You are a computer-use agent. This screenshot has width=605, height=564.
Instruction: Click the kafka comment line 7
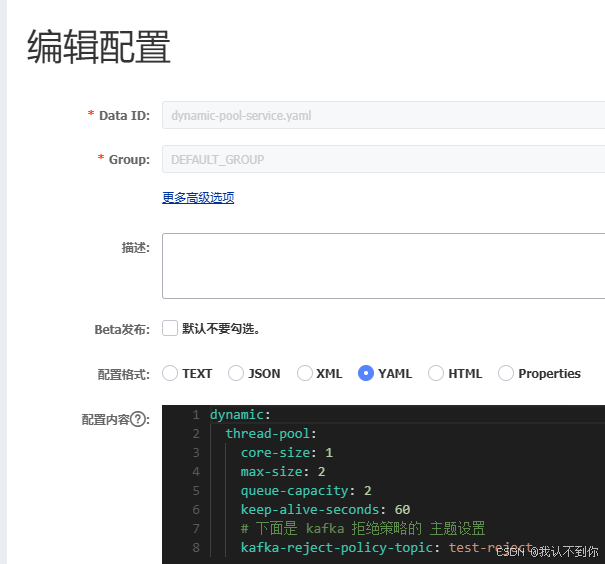pos(363,529)
